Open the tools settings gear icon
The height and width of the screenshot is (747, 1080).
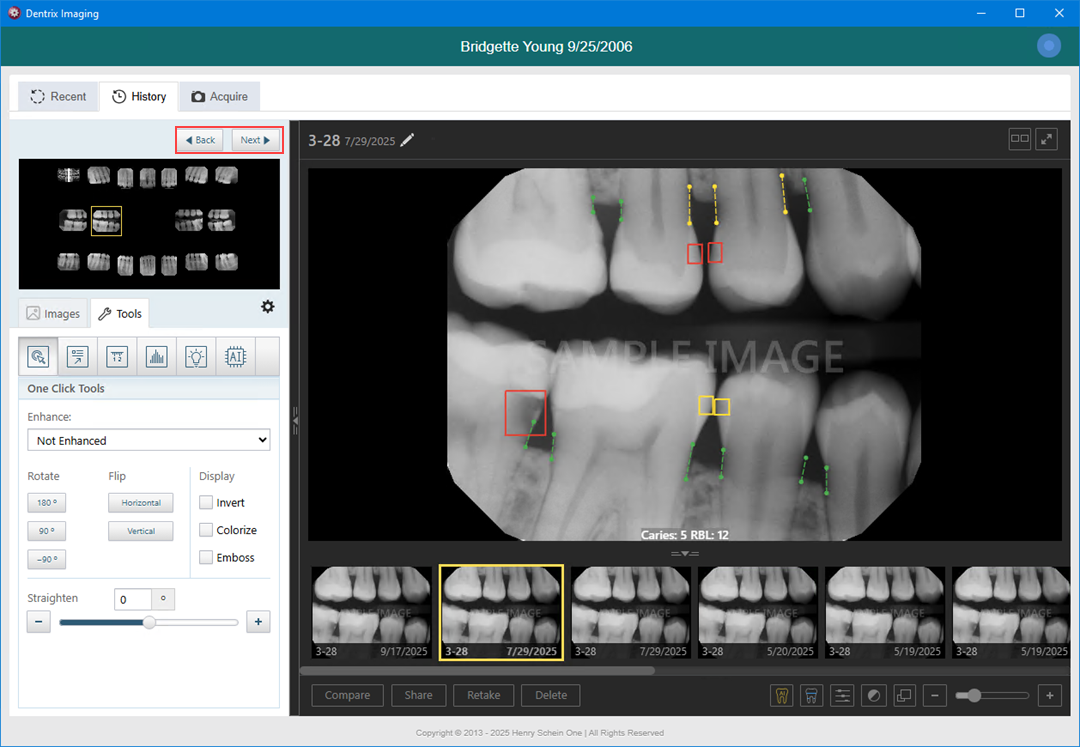pos(268,307)
